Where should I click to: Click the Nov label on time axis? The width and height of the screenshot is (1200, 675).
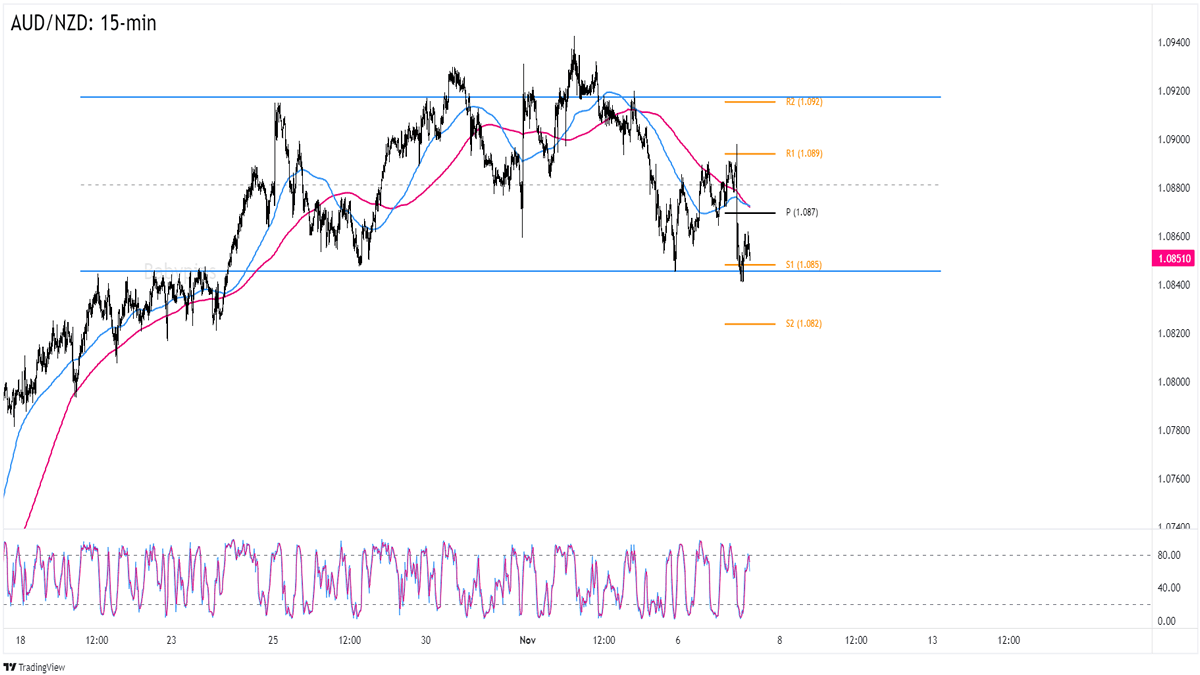tap(528, 641)
